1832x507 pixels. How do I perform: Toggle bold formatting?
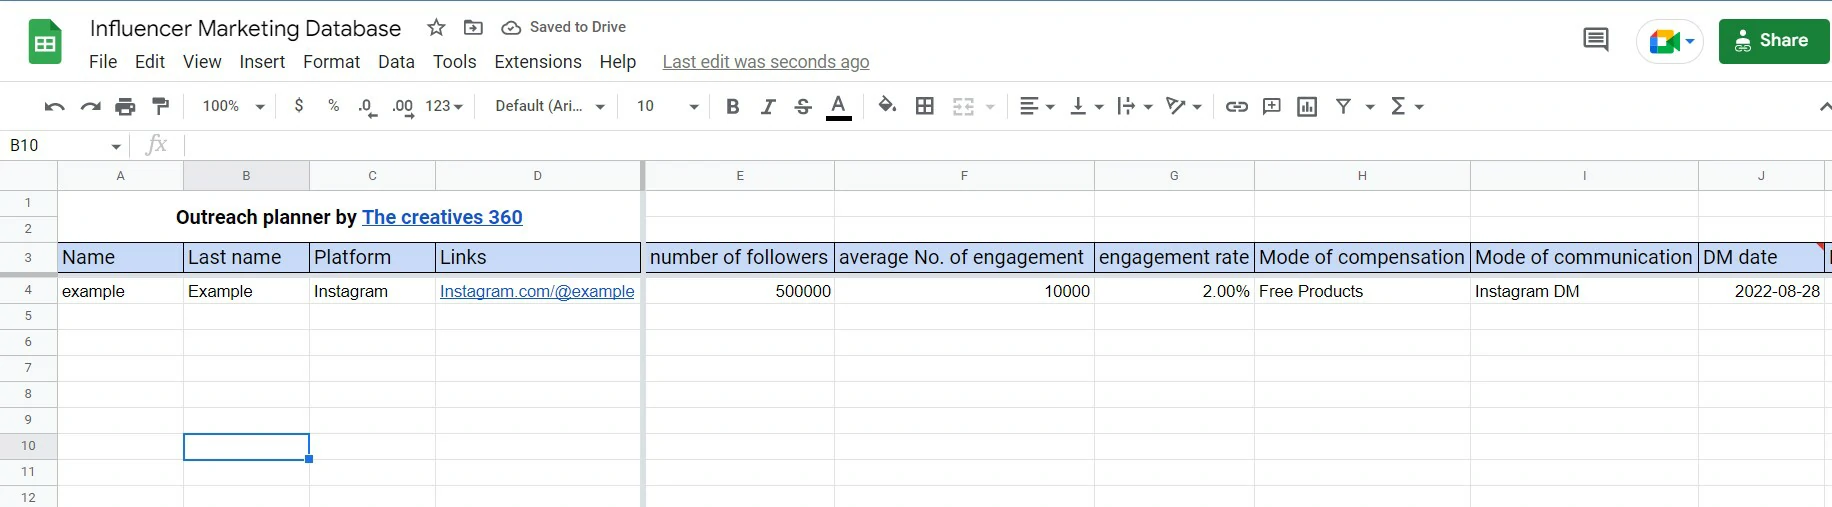point(733,106)
